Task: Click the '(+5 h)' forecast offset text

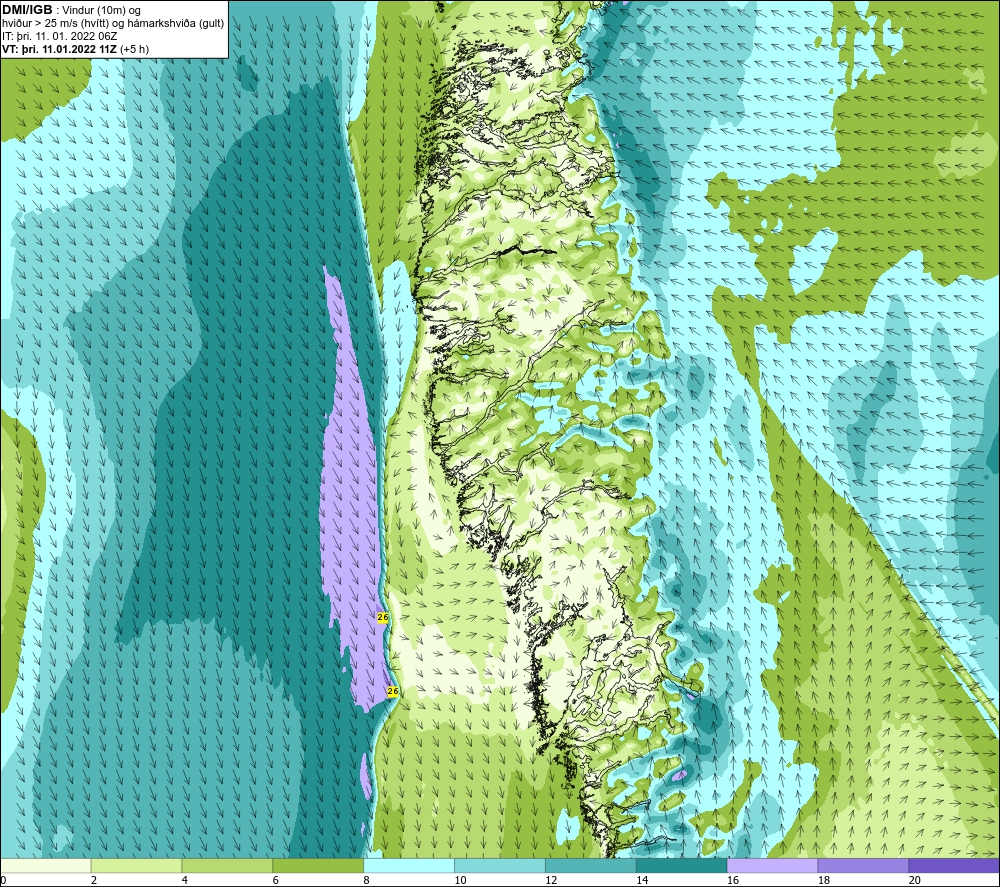Action: (135, 48)
